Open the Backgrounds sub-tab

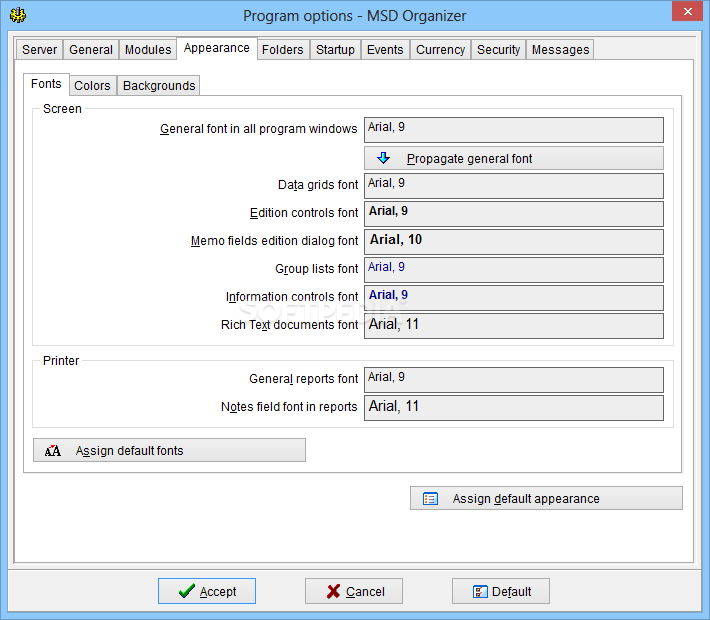tap(159, 86)
